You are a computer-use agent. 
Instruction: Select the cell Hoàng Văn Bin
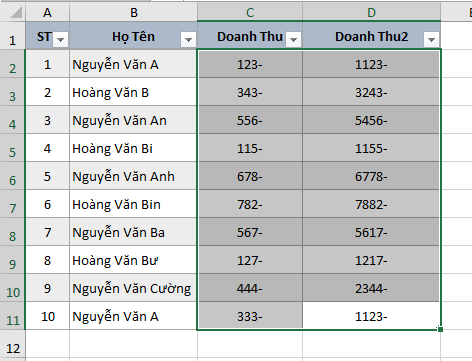133,204
